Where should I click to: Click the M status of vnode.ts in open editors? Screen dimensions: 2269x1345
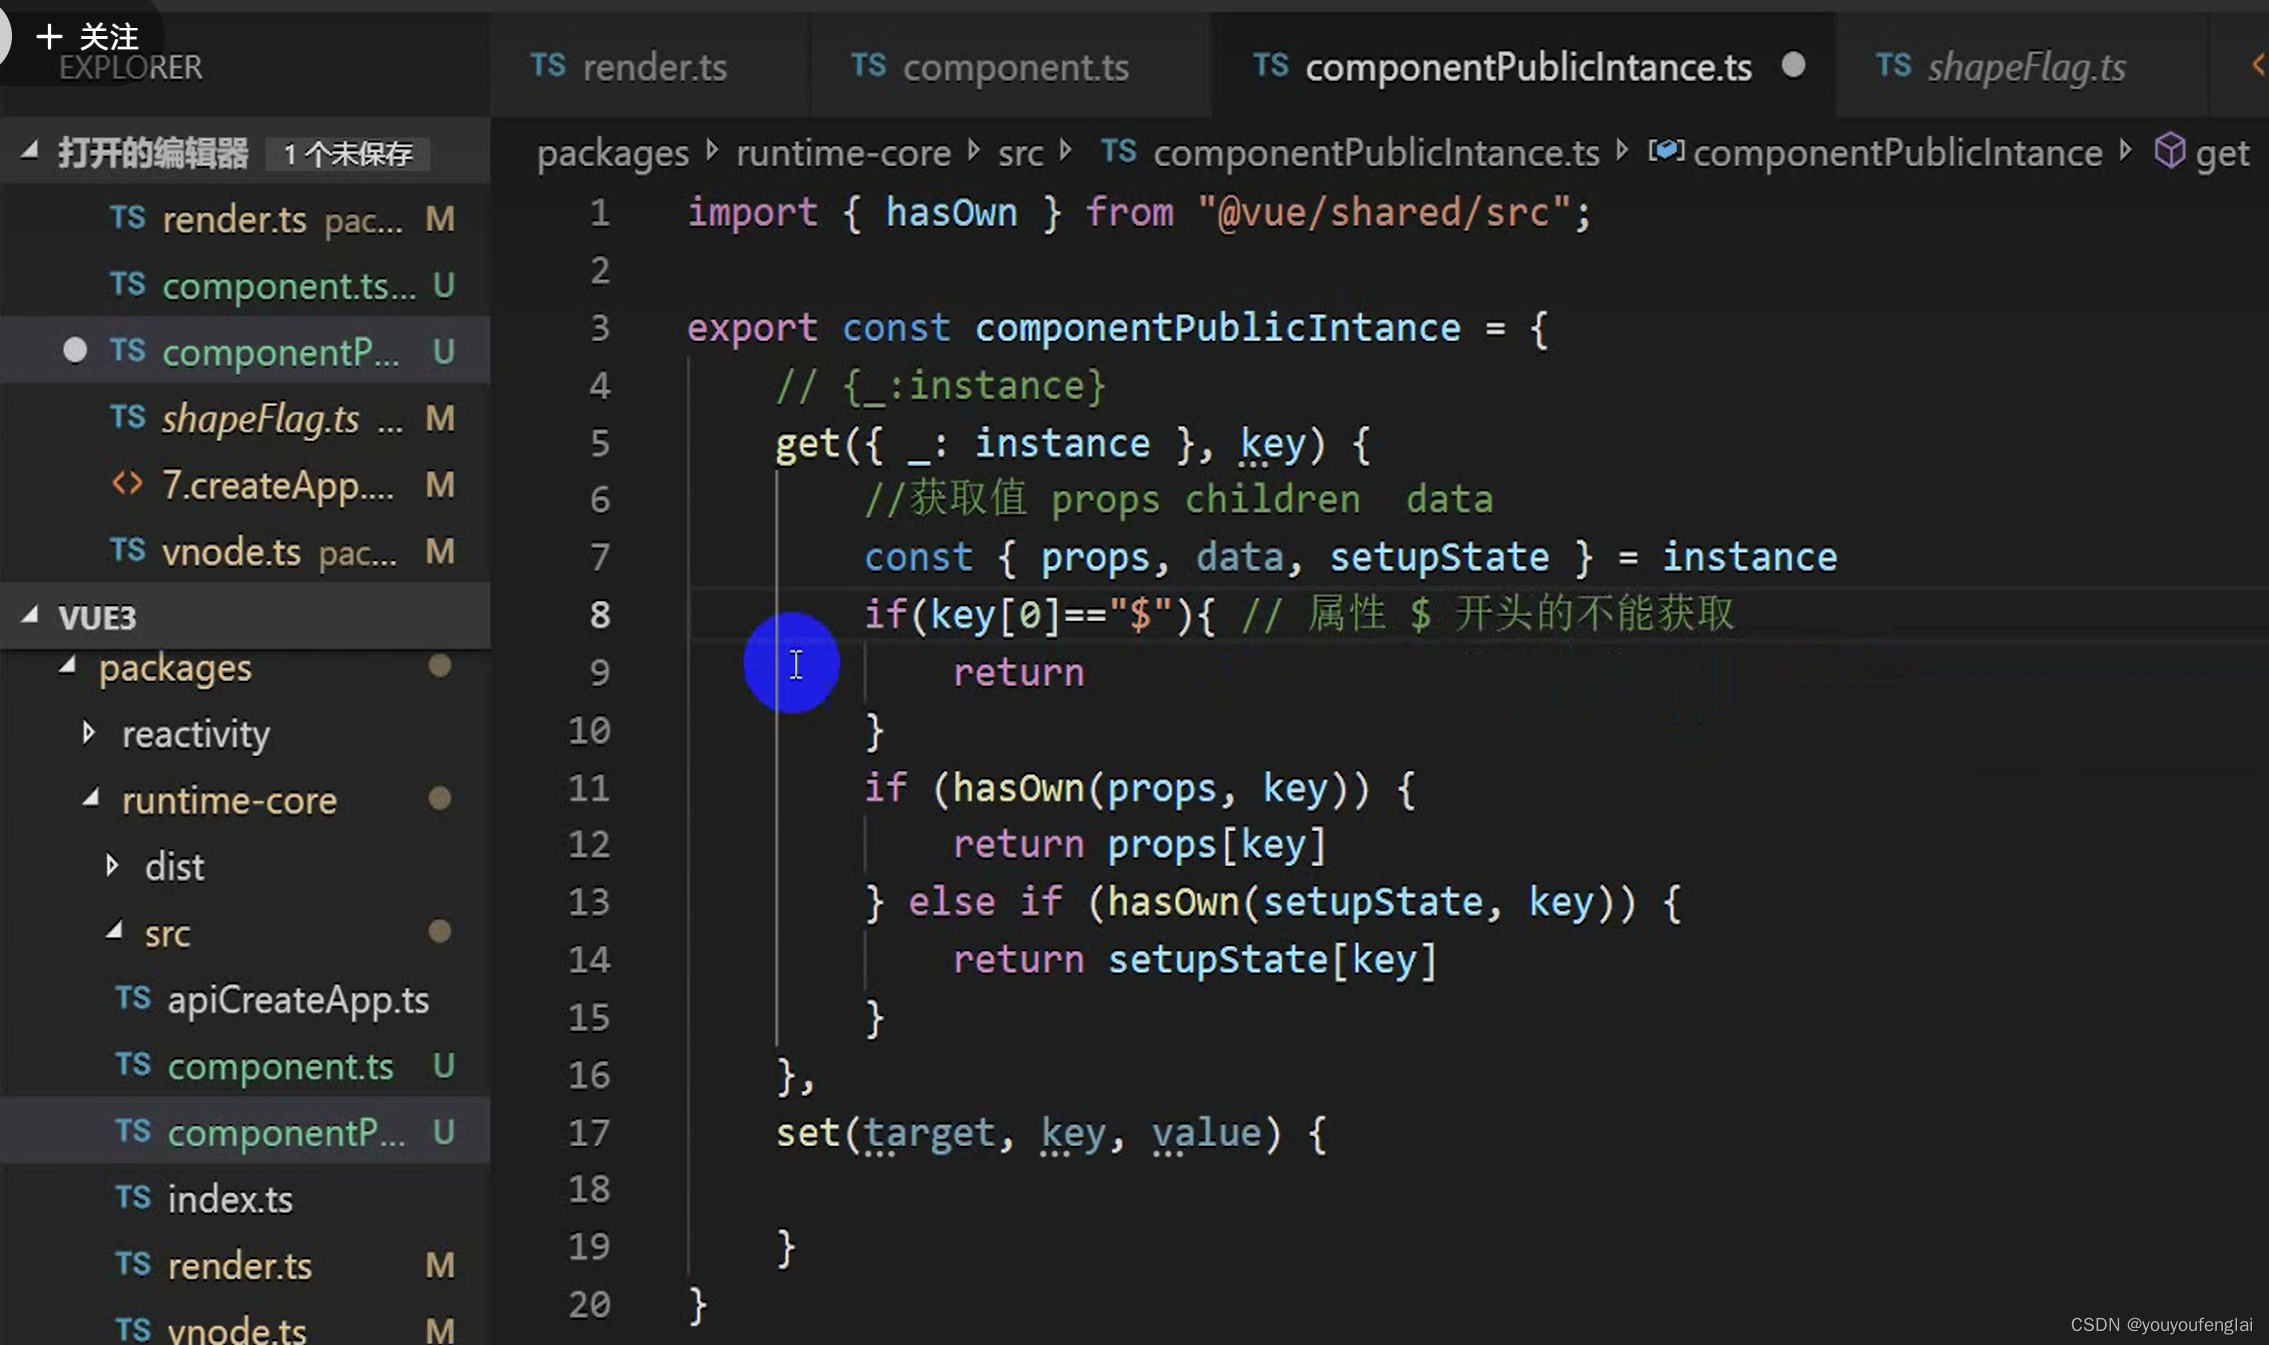click(x=440, y=551)
